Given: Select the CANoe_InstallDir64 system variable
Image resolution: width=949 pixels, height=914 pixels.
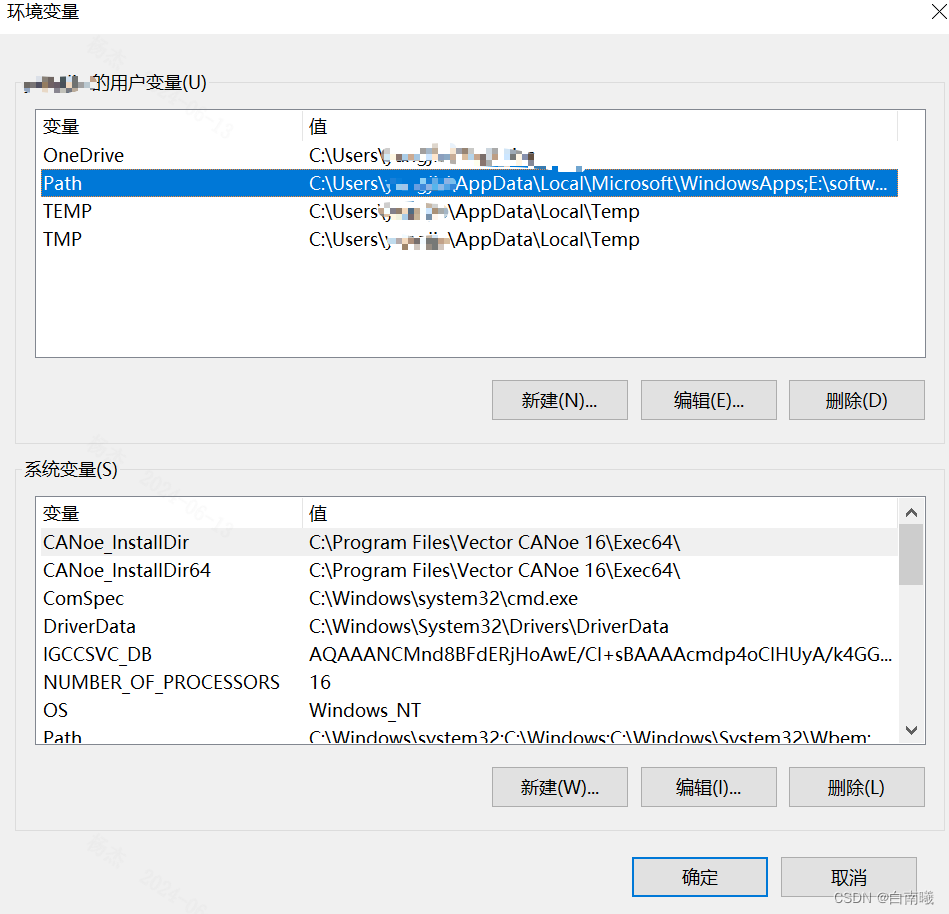Looking at the screenshot, I should click(x=150, y=570).
